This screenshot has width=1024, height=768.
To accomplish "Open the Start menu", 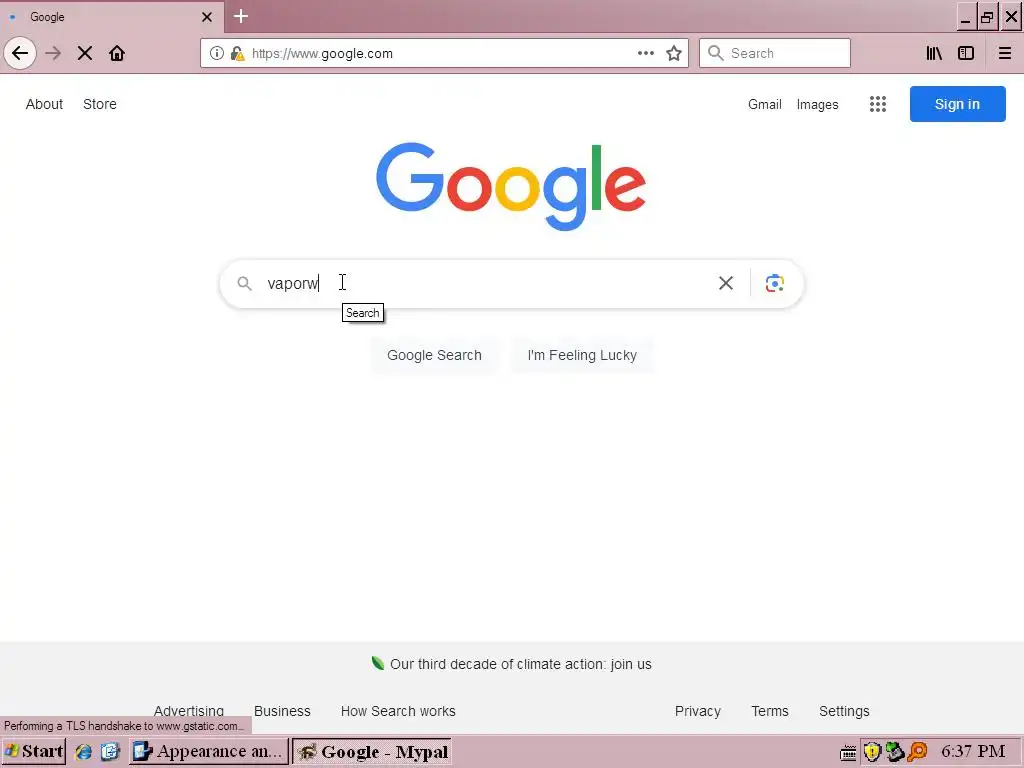I will point(34,752).
